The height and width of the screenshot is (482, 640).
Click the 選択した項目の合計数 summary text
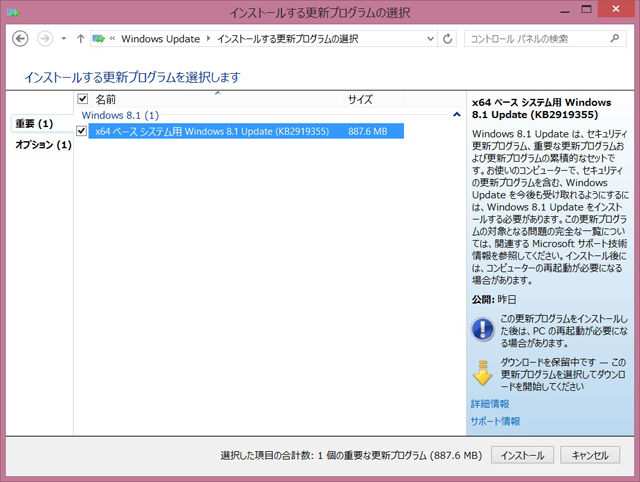click(351, 455)
